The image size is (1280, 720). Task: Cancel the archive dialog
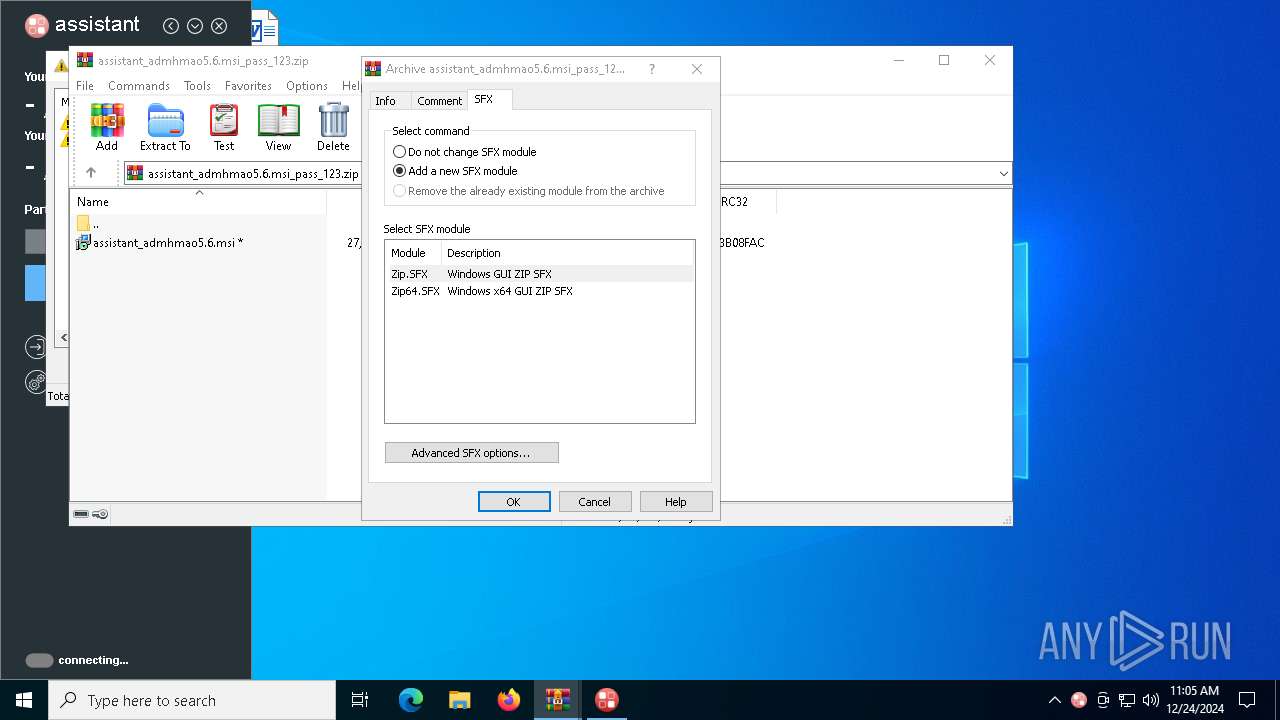click(594, 502)
